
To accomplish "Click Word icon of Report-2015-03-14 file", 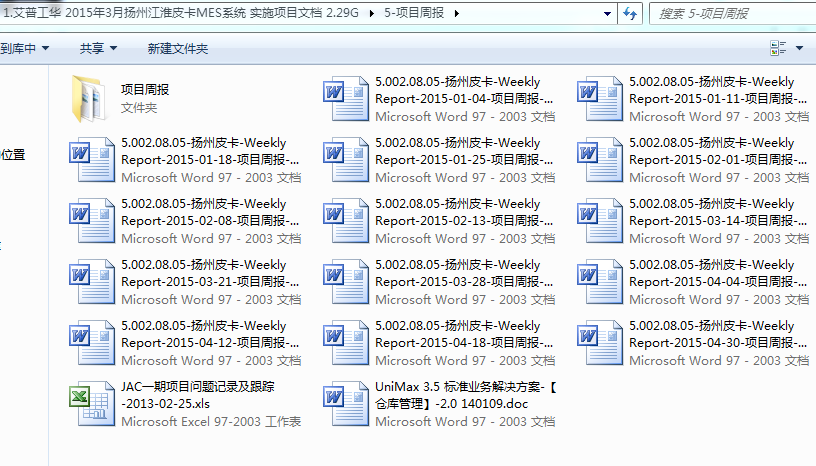I will [x=600, y=220].
